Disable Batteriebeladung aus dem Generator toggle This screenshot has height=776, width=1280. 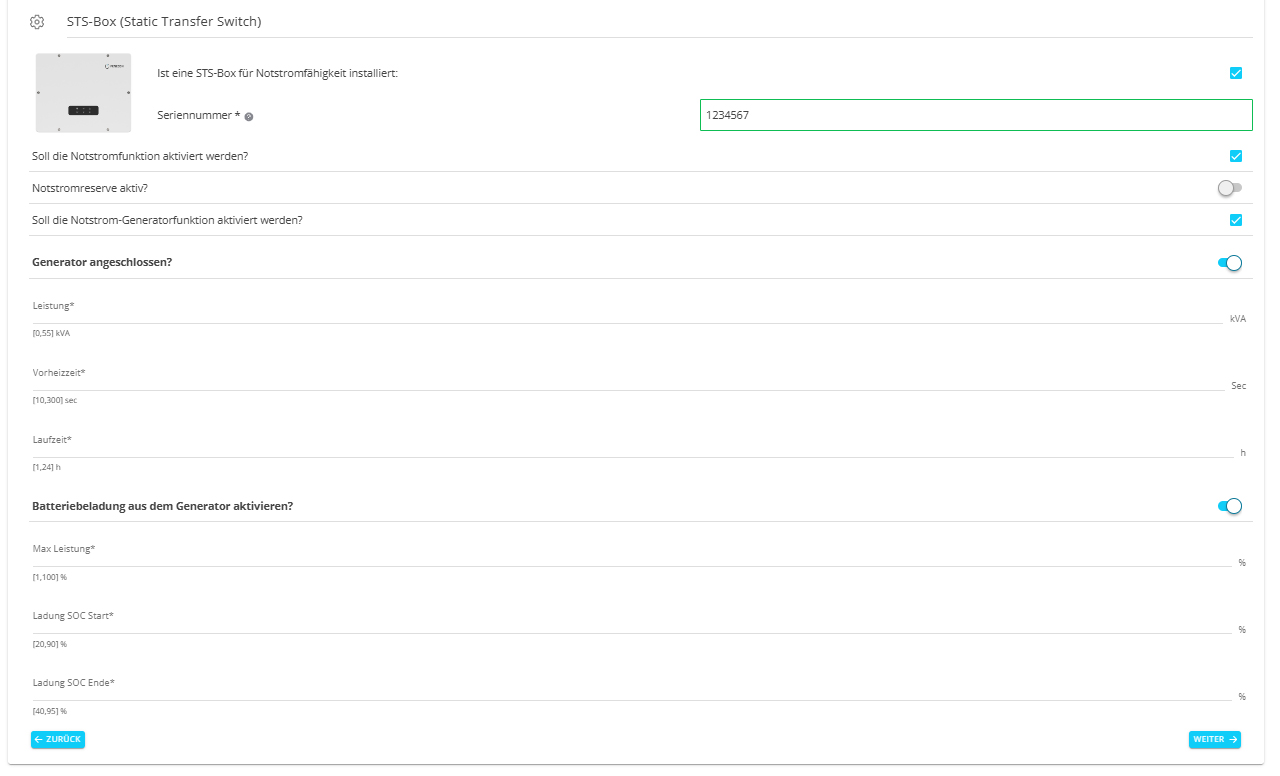click(x=1229, y=506)
